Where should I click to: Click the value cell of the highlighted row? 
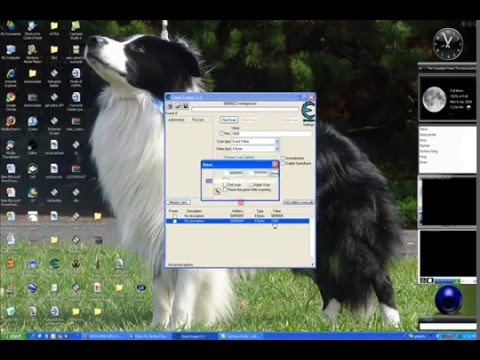(x=275, y=221)
